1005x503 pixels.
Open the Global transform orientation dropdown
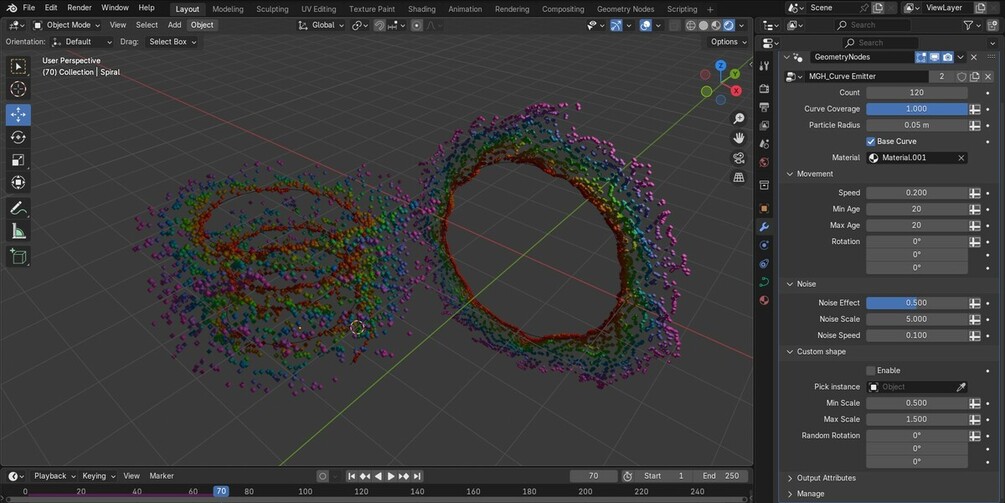pyautogui.click(x=322, y=25)
